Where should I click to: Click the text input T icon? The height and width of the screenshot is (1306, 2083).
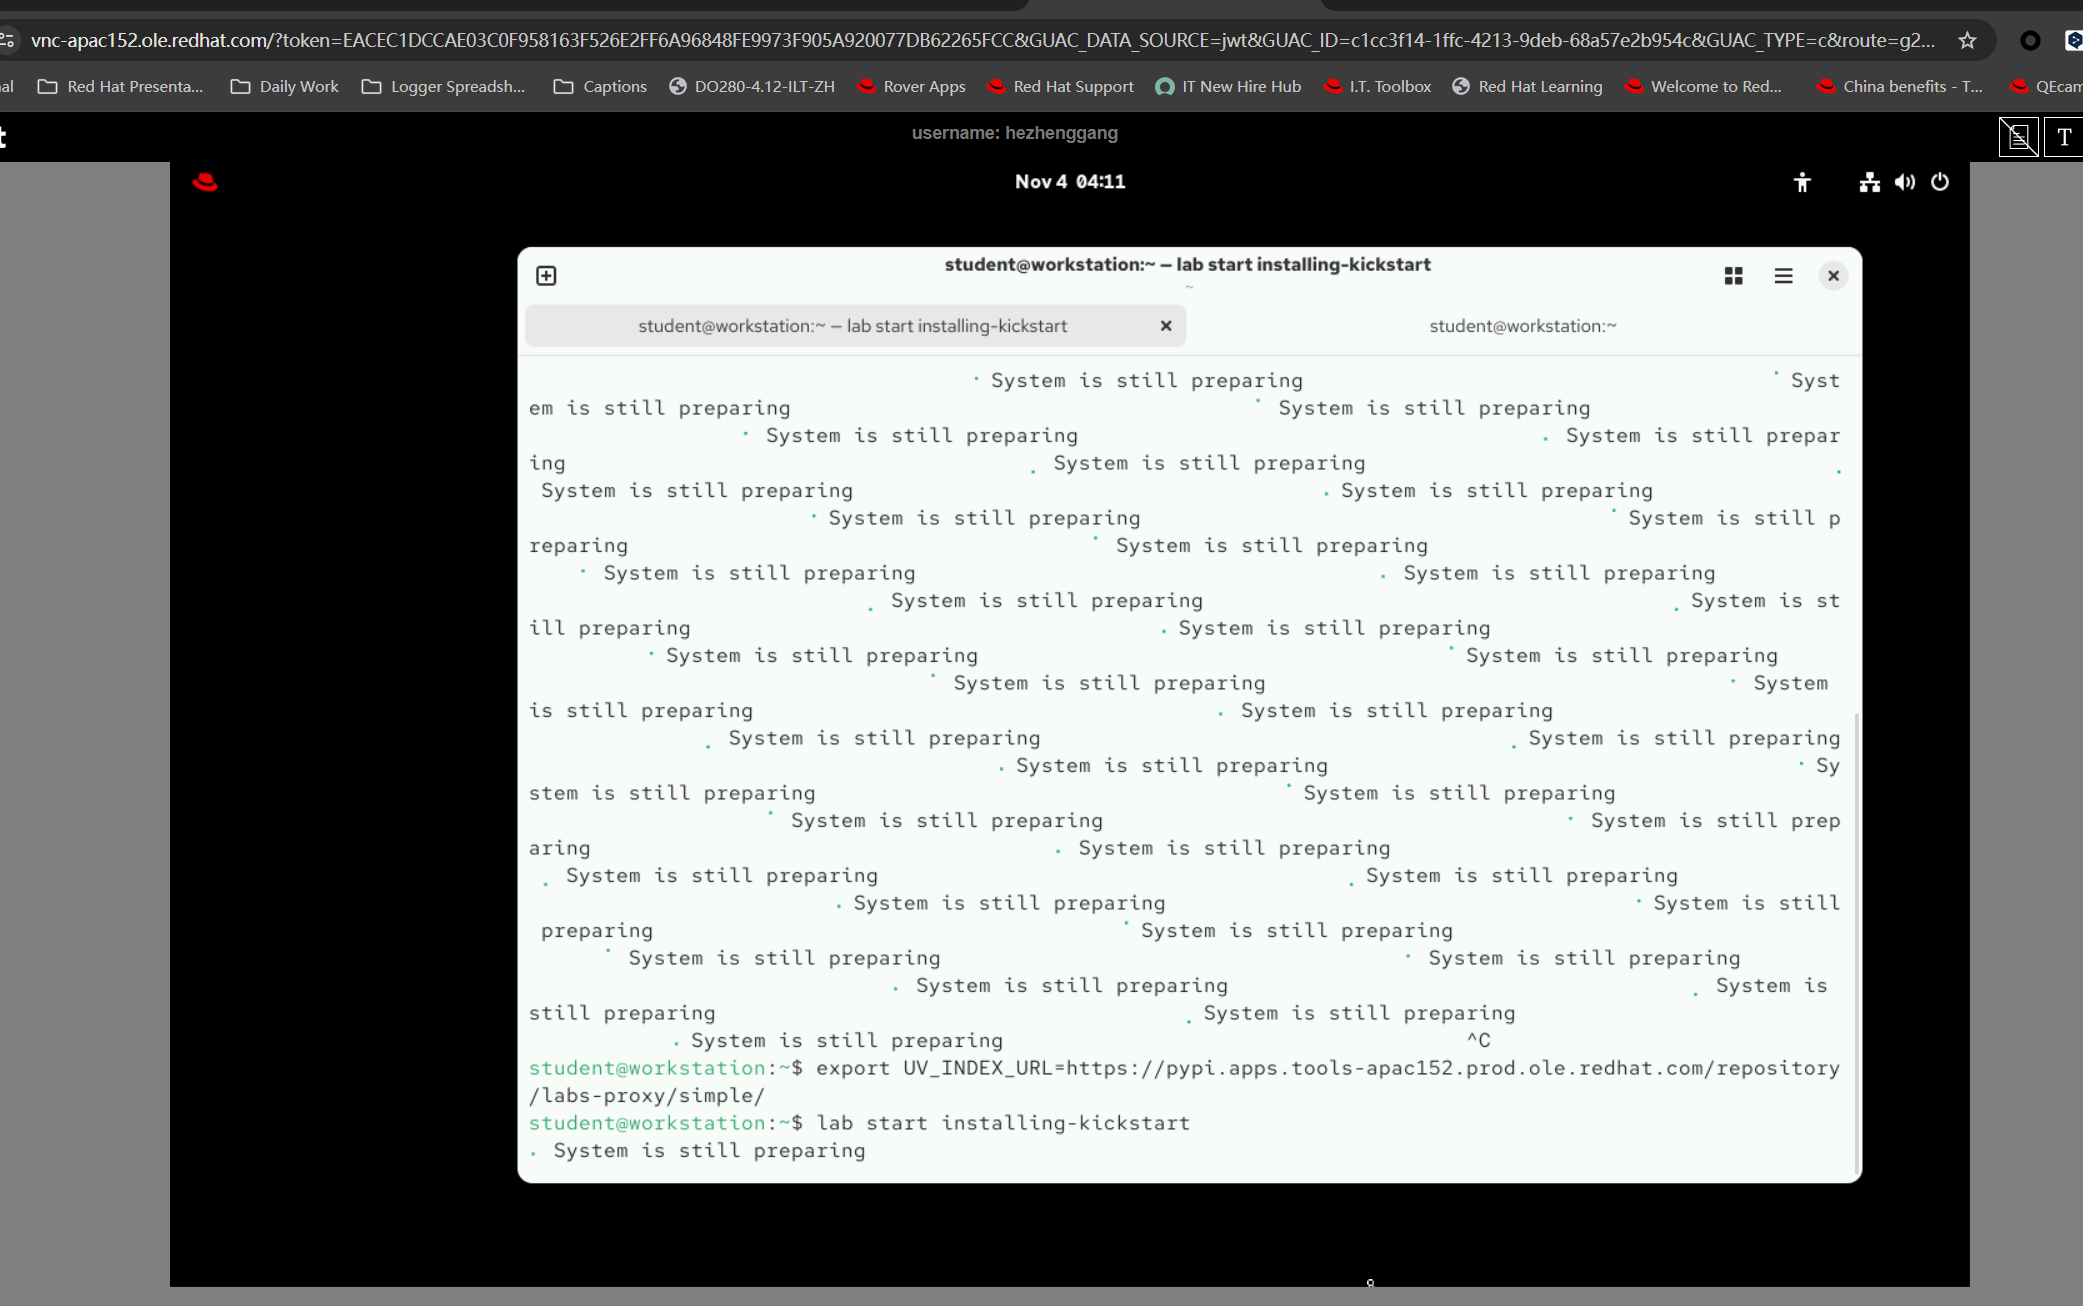2064,137
